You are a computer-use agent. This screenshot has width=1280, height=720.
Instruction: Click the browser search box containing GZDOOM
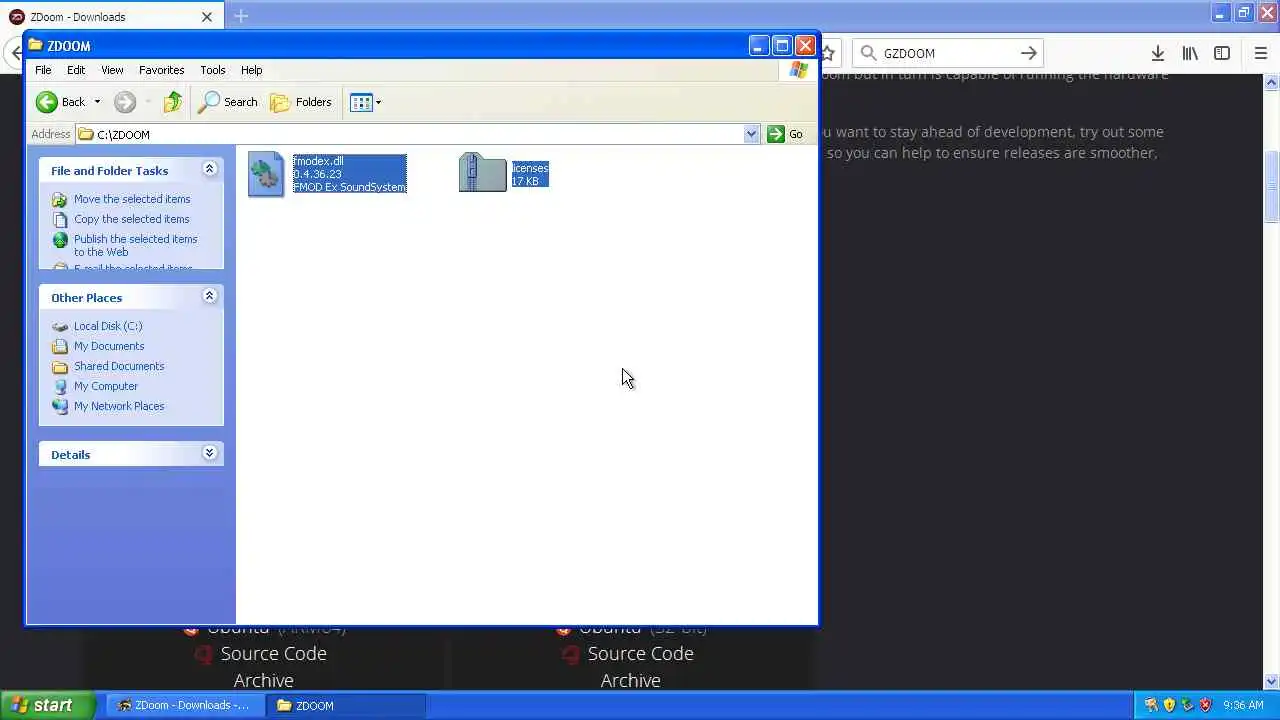coord(947,53)
